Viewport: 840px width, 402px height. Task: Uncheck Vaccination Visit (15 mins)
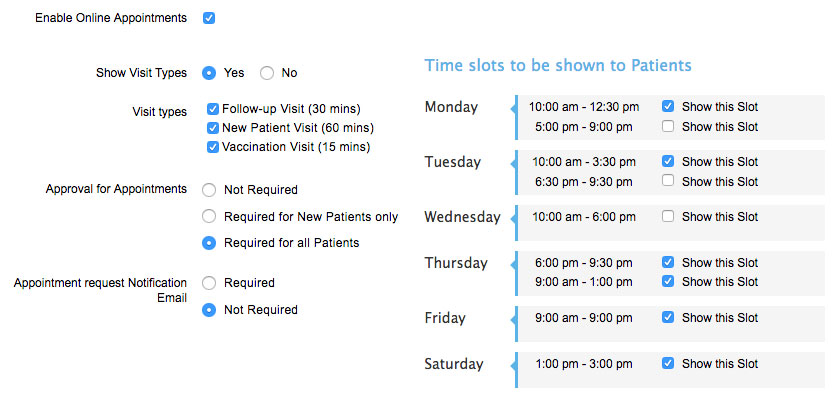(213, 147)
